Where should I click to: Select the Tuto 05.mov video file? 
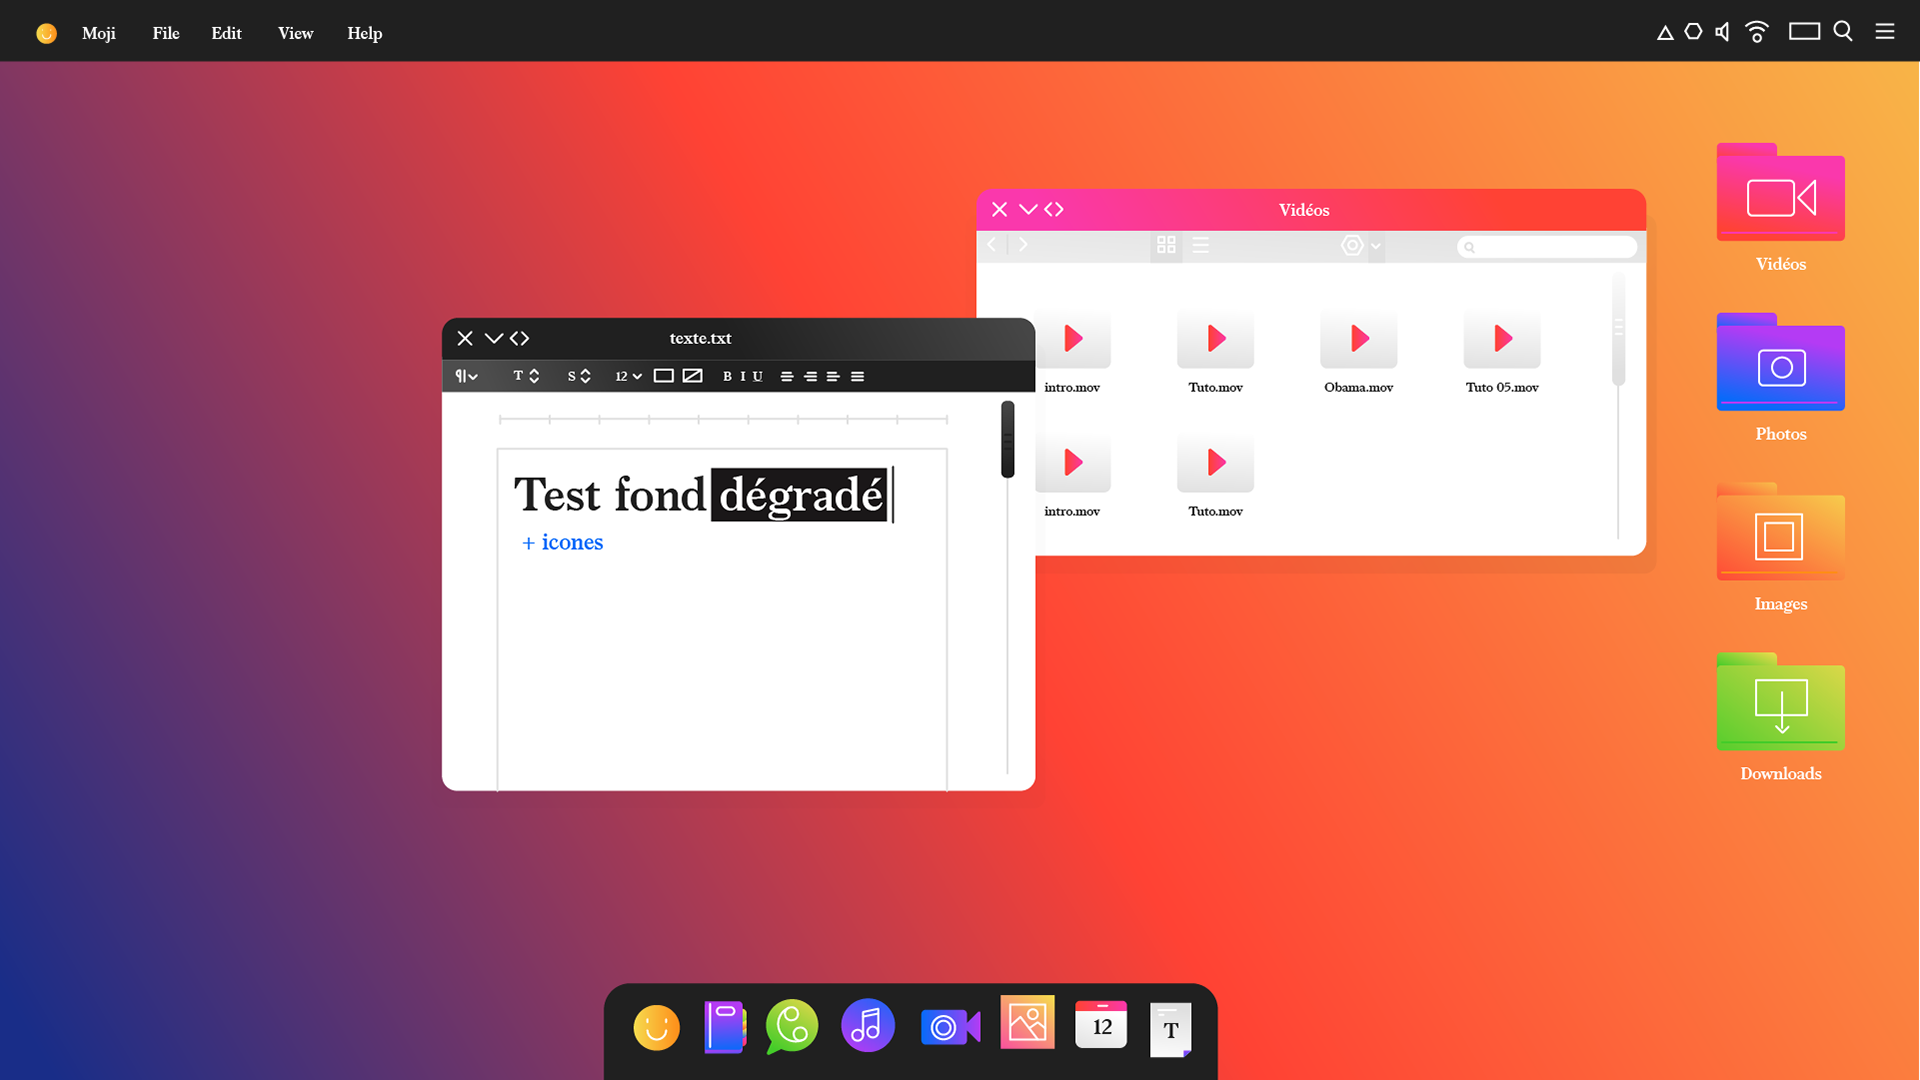coord(1502,352)
